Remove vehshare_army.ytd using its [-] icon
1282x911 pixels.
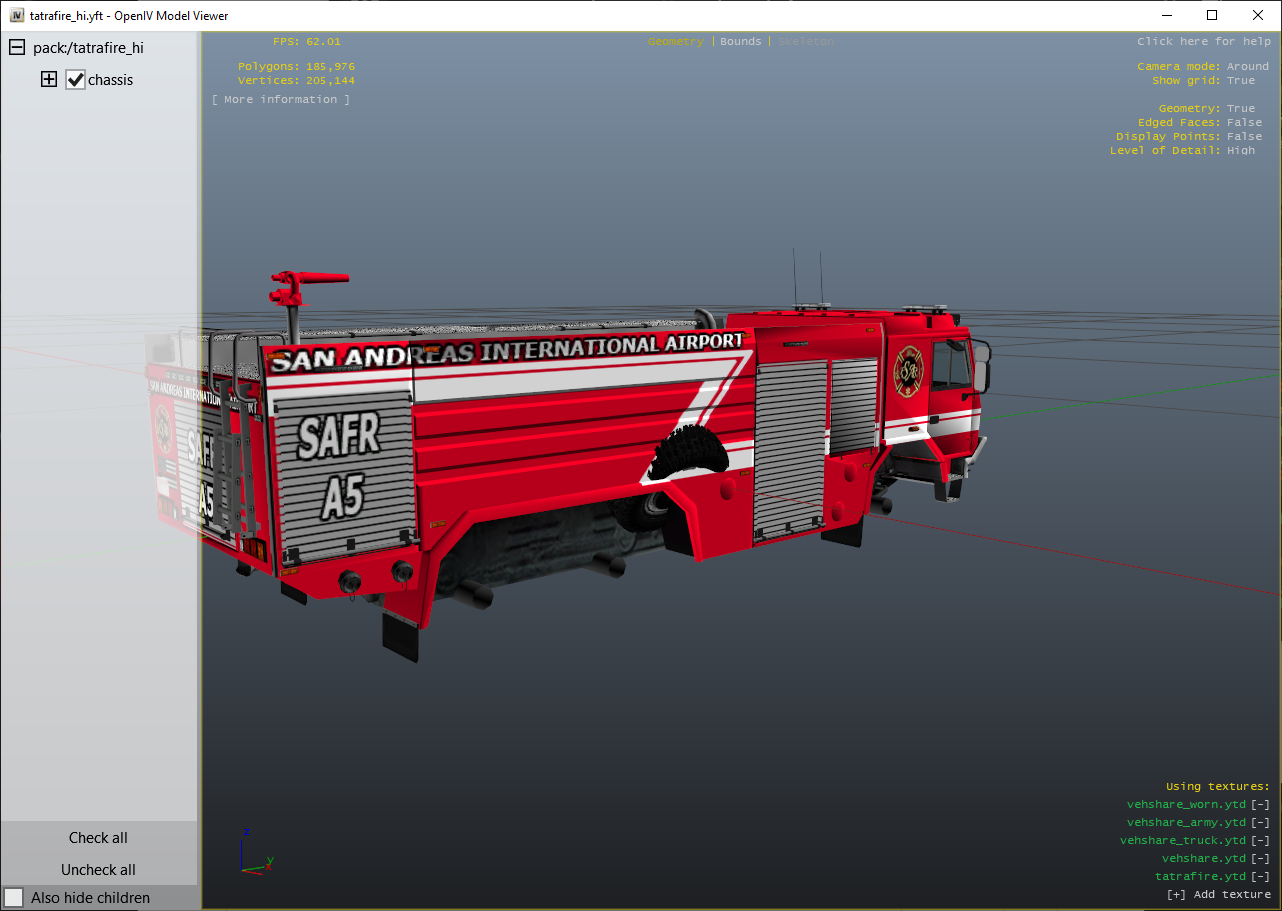(1260, 823)
